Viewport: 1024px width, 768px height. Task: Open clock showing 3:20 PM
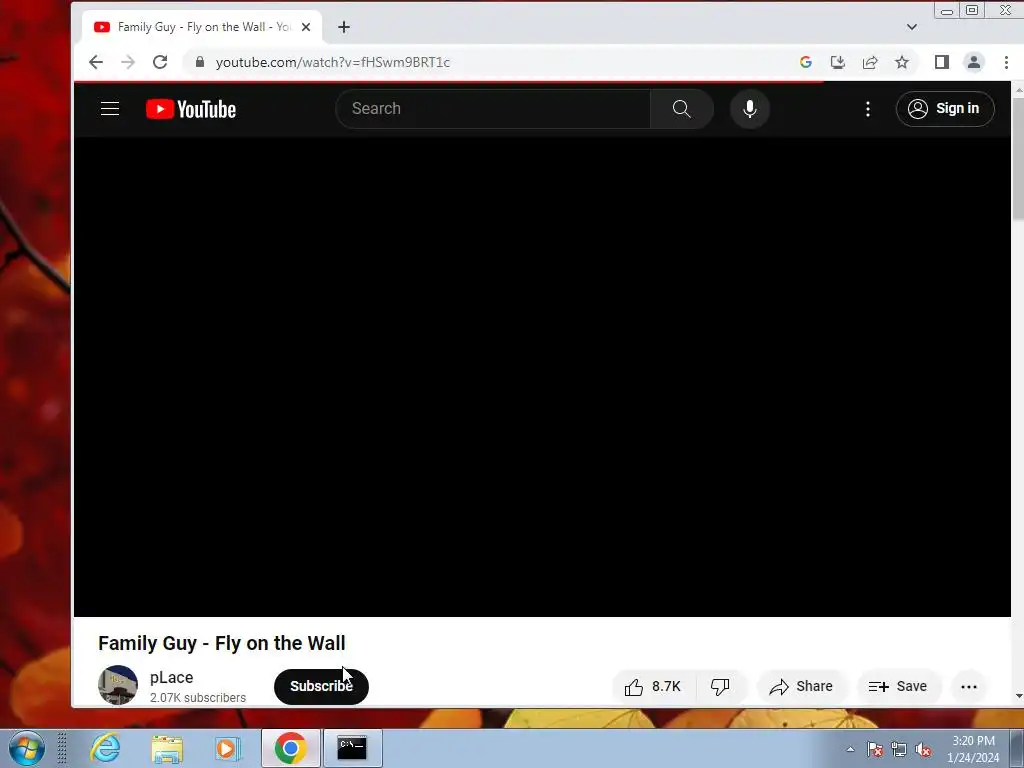pos(973,749)
